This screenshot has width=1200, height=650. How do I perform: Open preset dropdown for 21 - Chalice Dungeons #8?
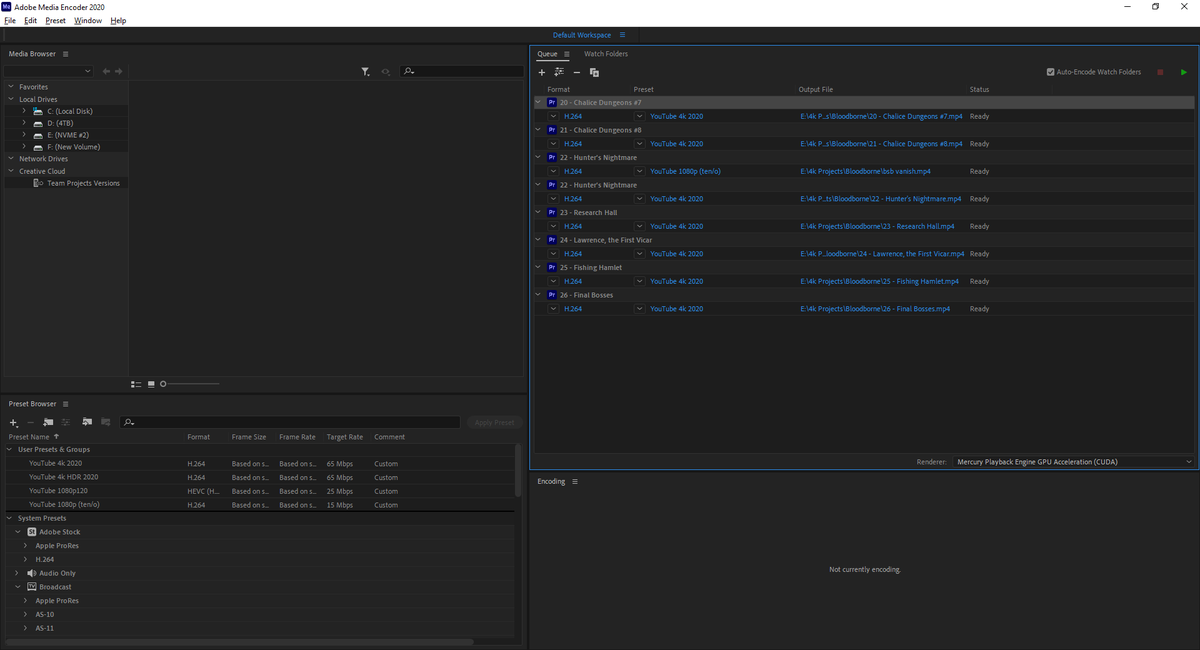click(639, 144)
